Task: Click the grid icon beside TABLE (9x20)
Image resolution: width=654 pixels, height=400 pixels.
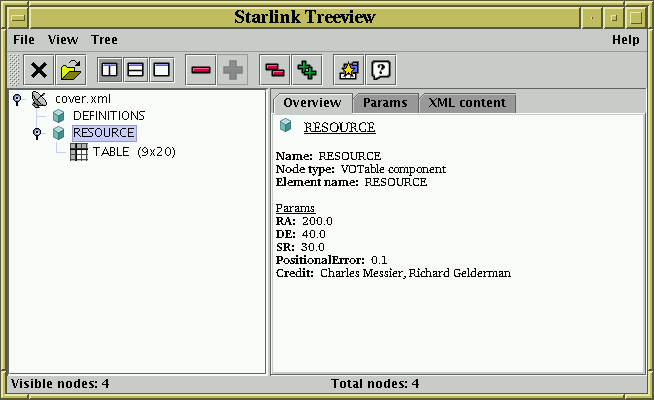Action: (x=79, y=151)
